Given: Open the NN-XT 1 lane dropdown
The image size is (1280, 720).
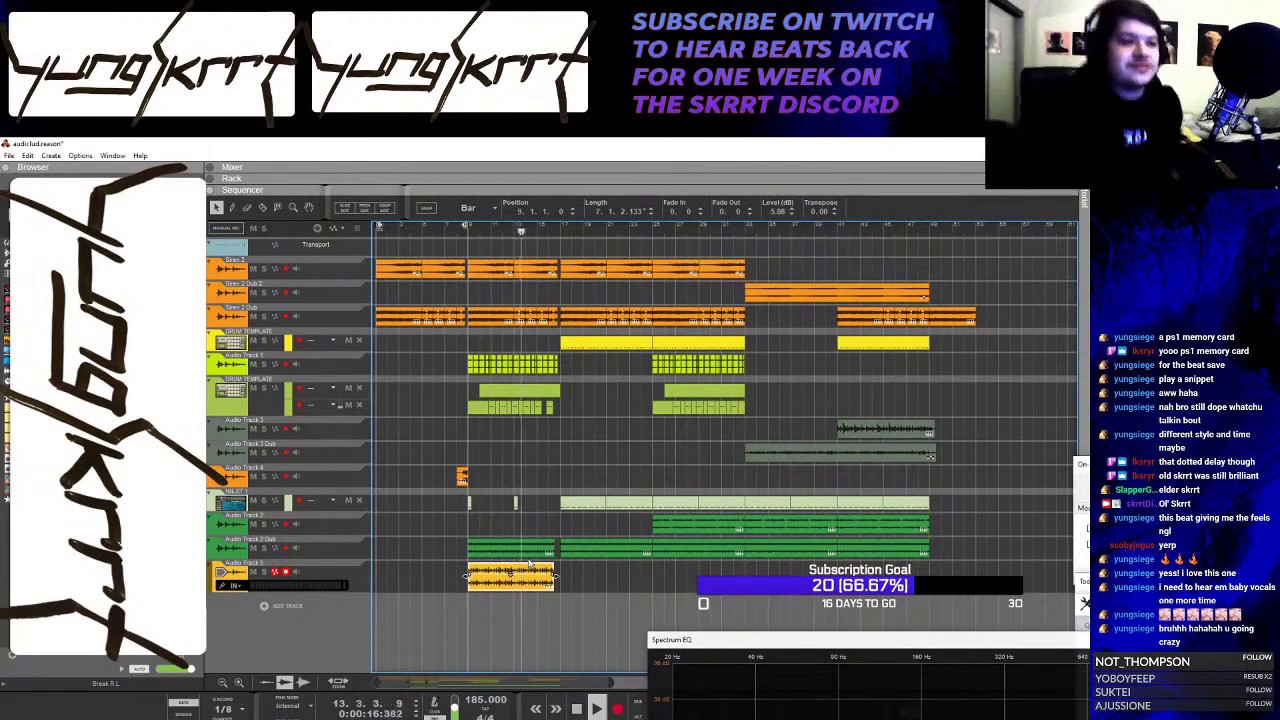Looking at the screenshot, I should [333, 500].
